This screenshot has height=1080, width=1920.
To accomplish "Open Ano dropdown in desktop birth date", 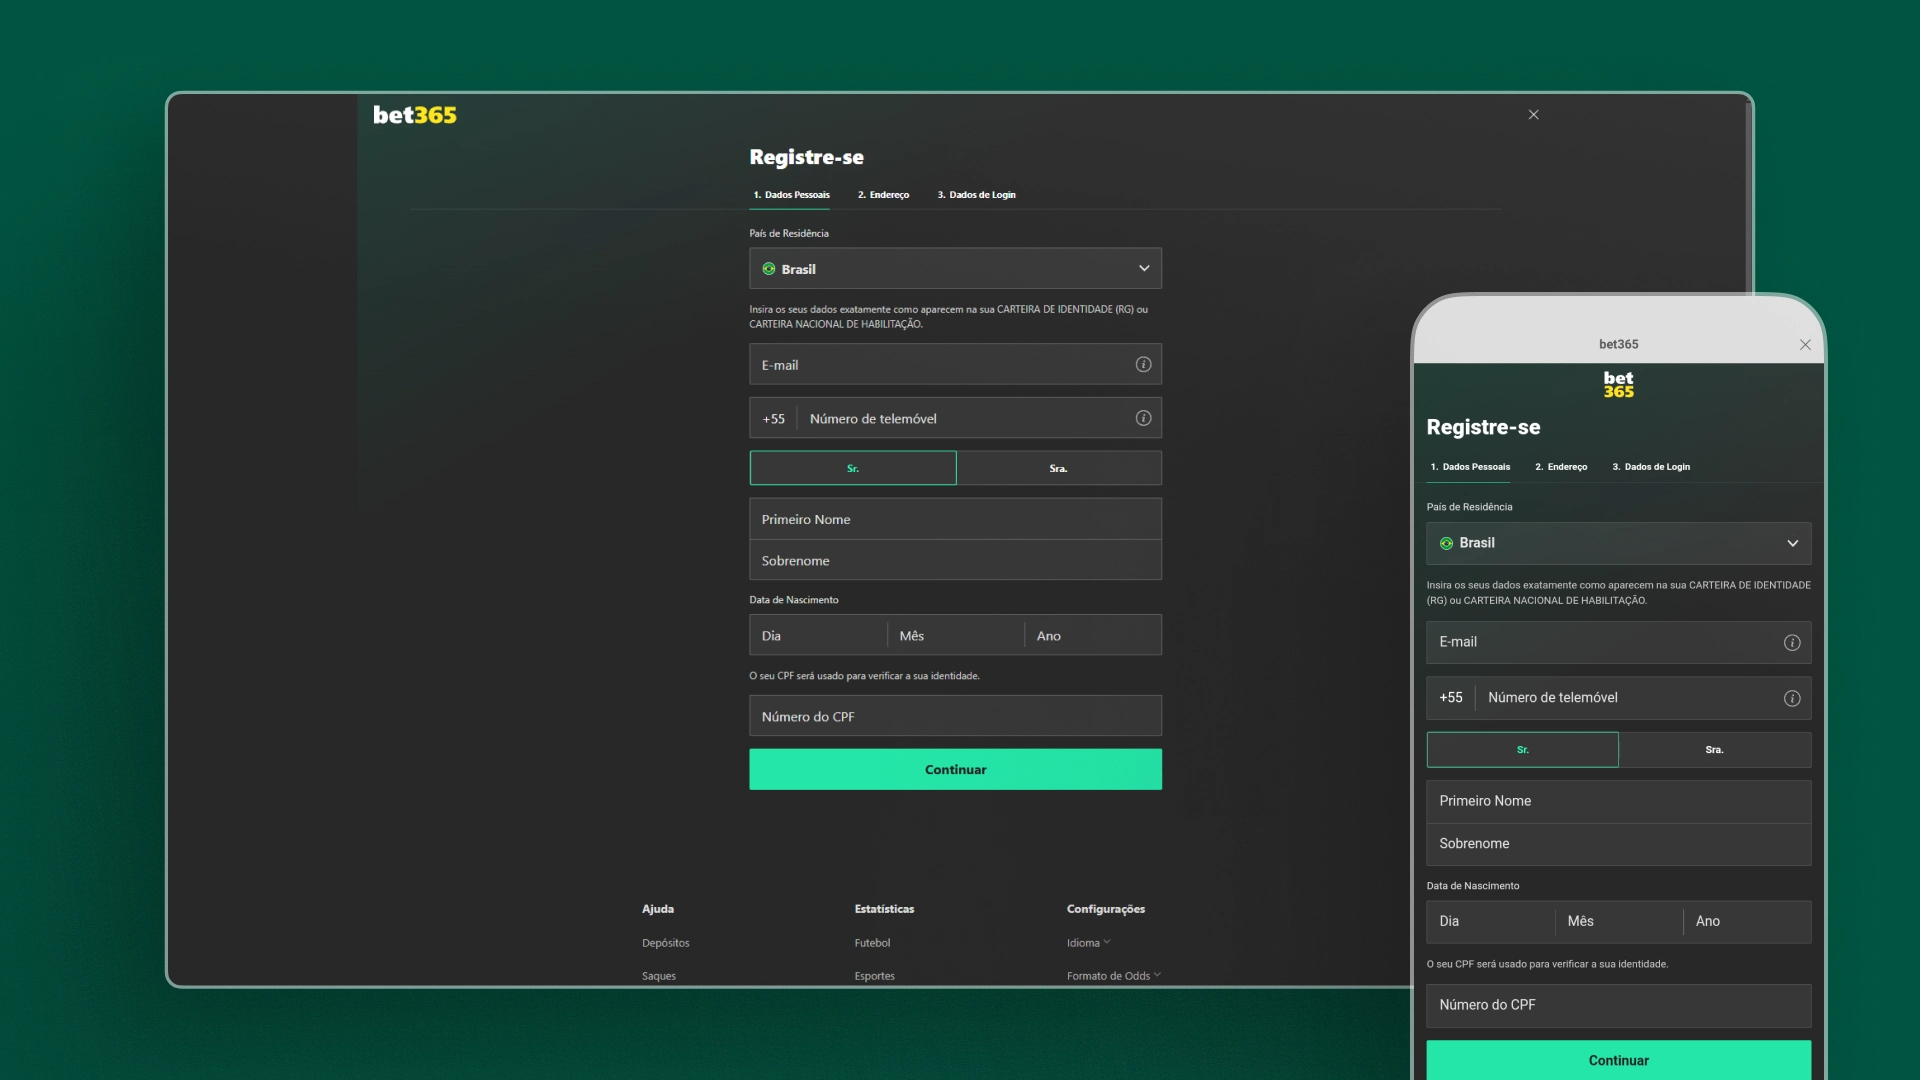I will 1093,635.
